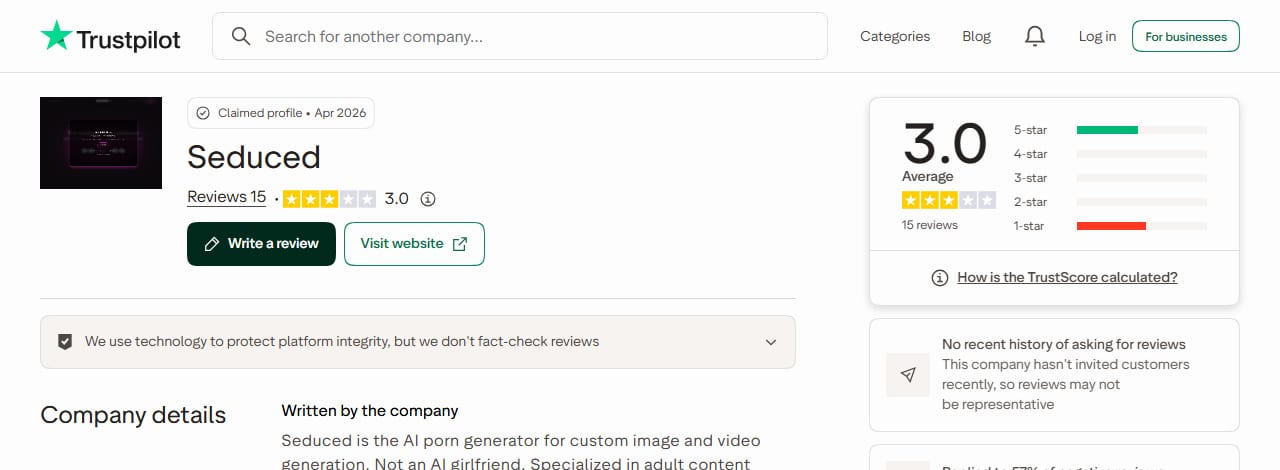This screenshot has height=470, width=1280.
Task: Click the info icon next to 3.0 rating
Action: [428, 199]
